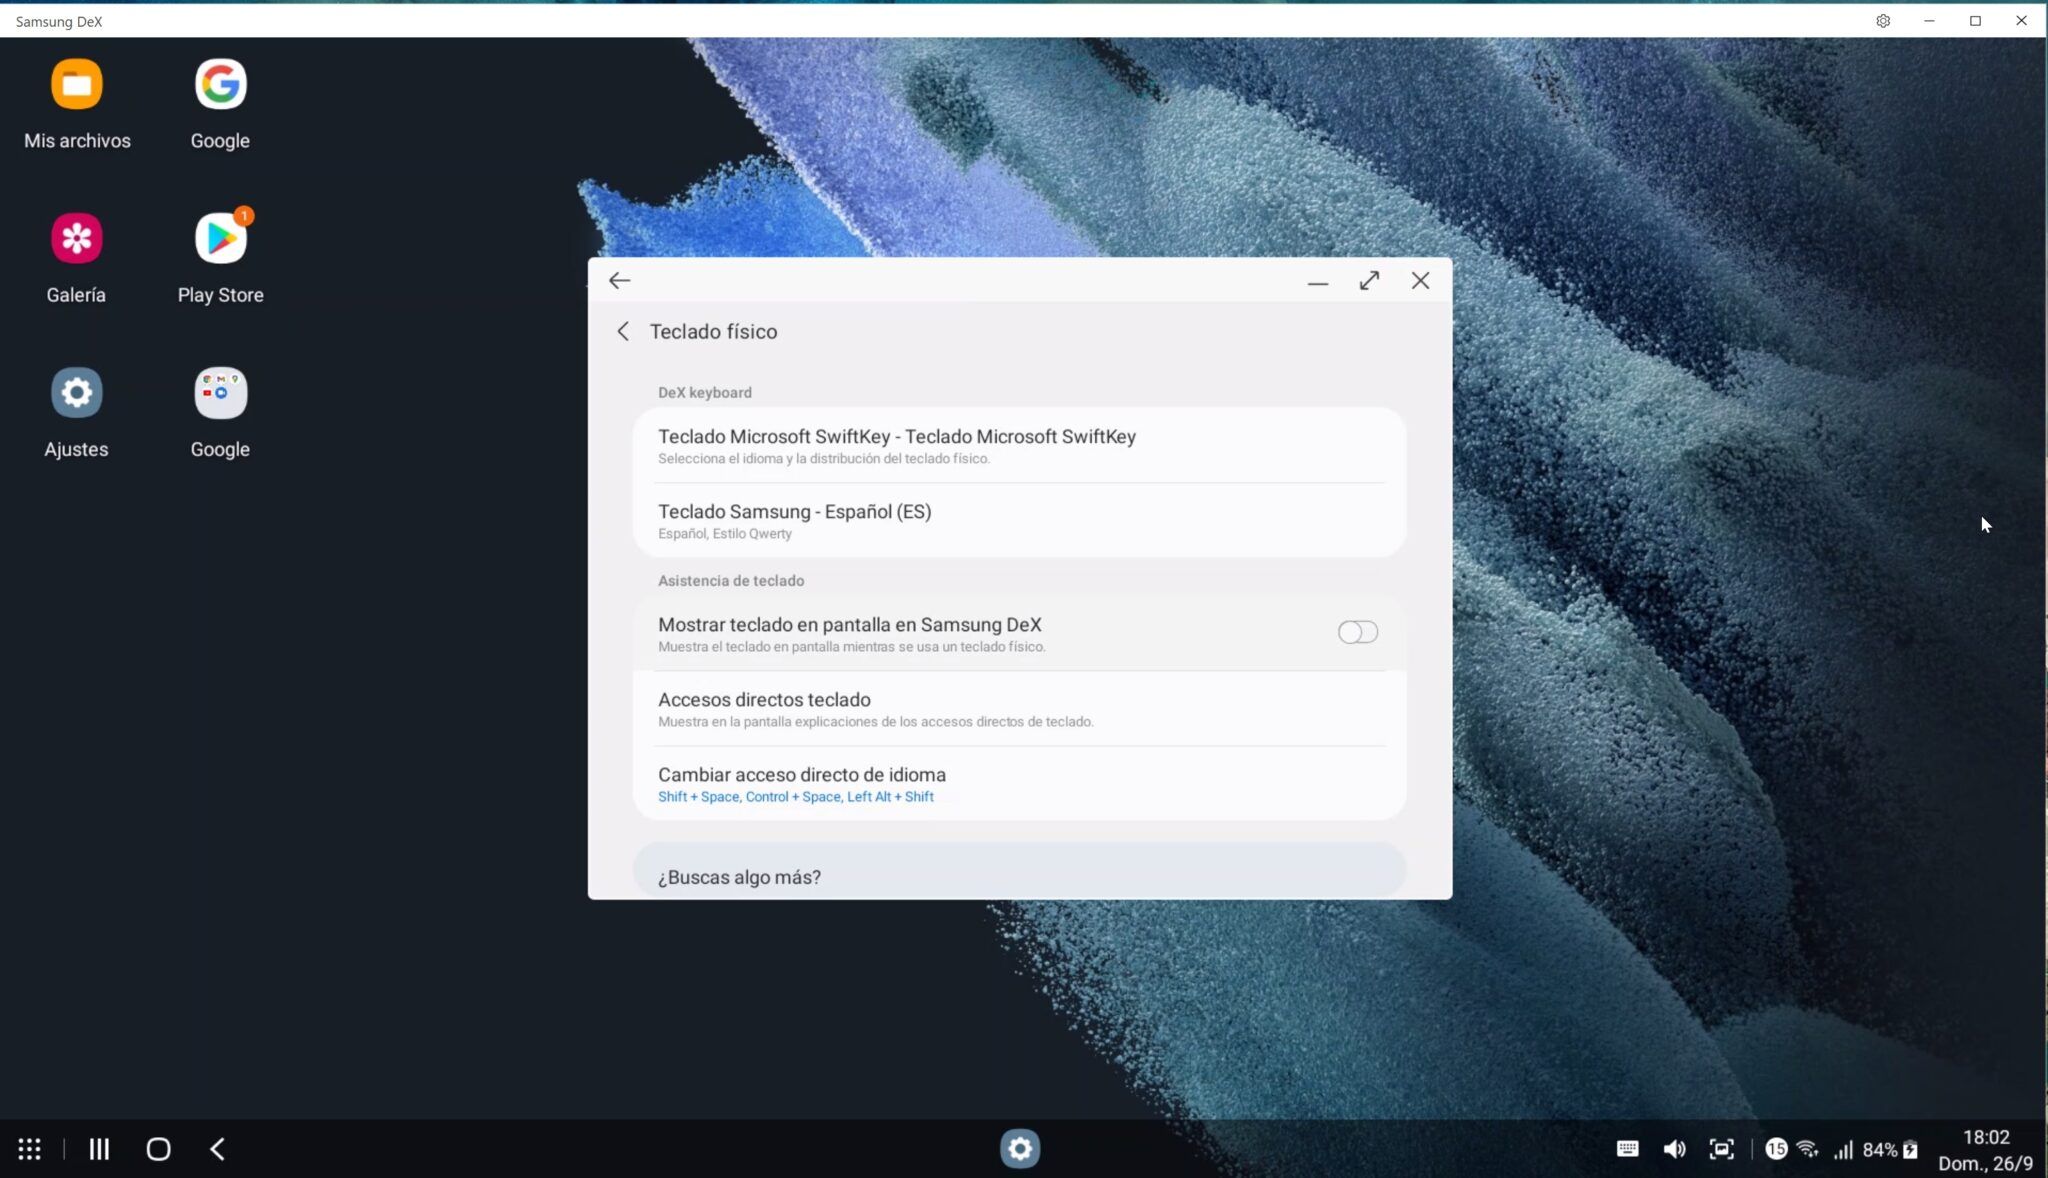Open Ajustes from the desktop
Screen dimensions: 2048x1178
(x=77, y=392)
